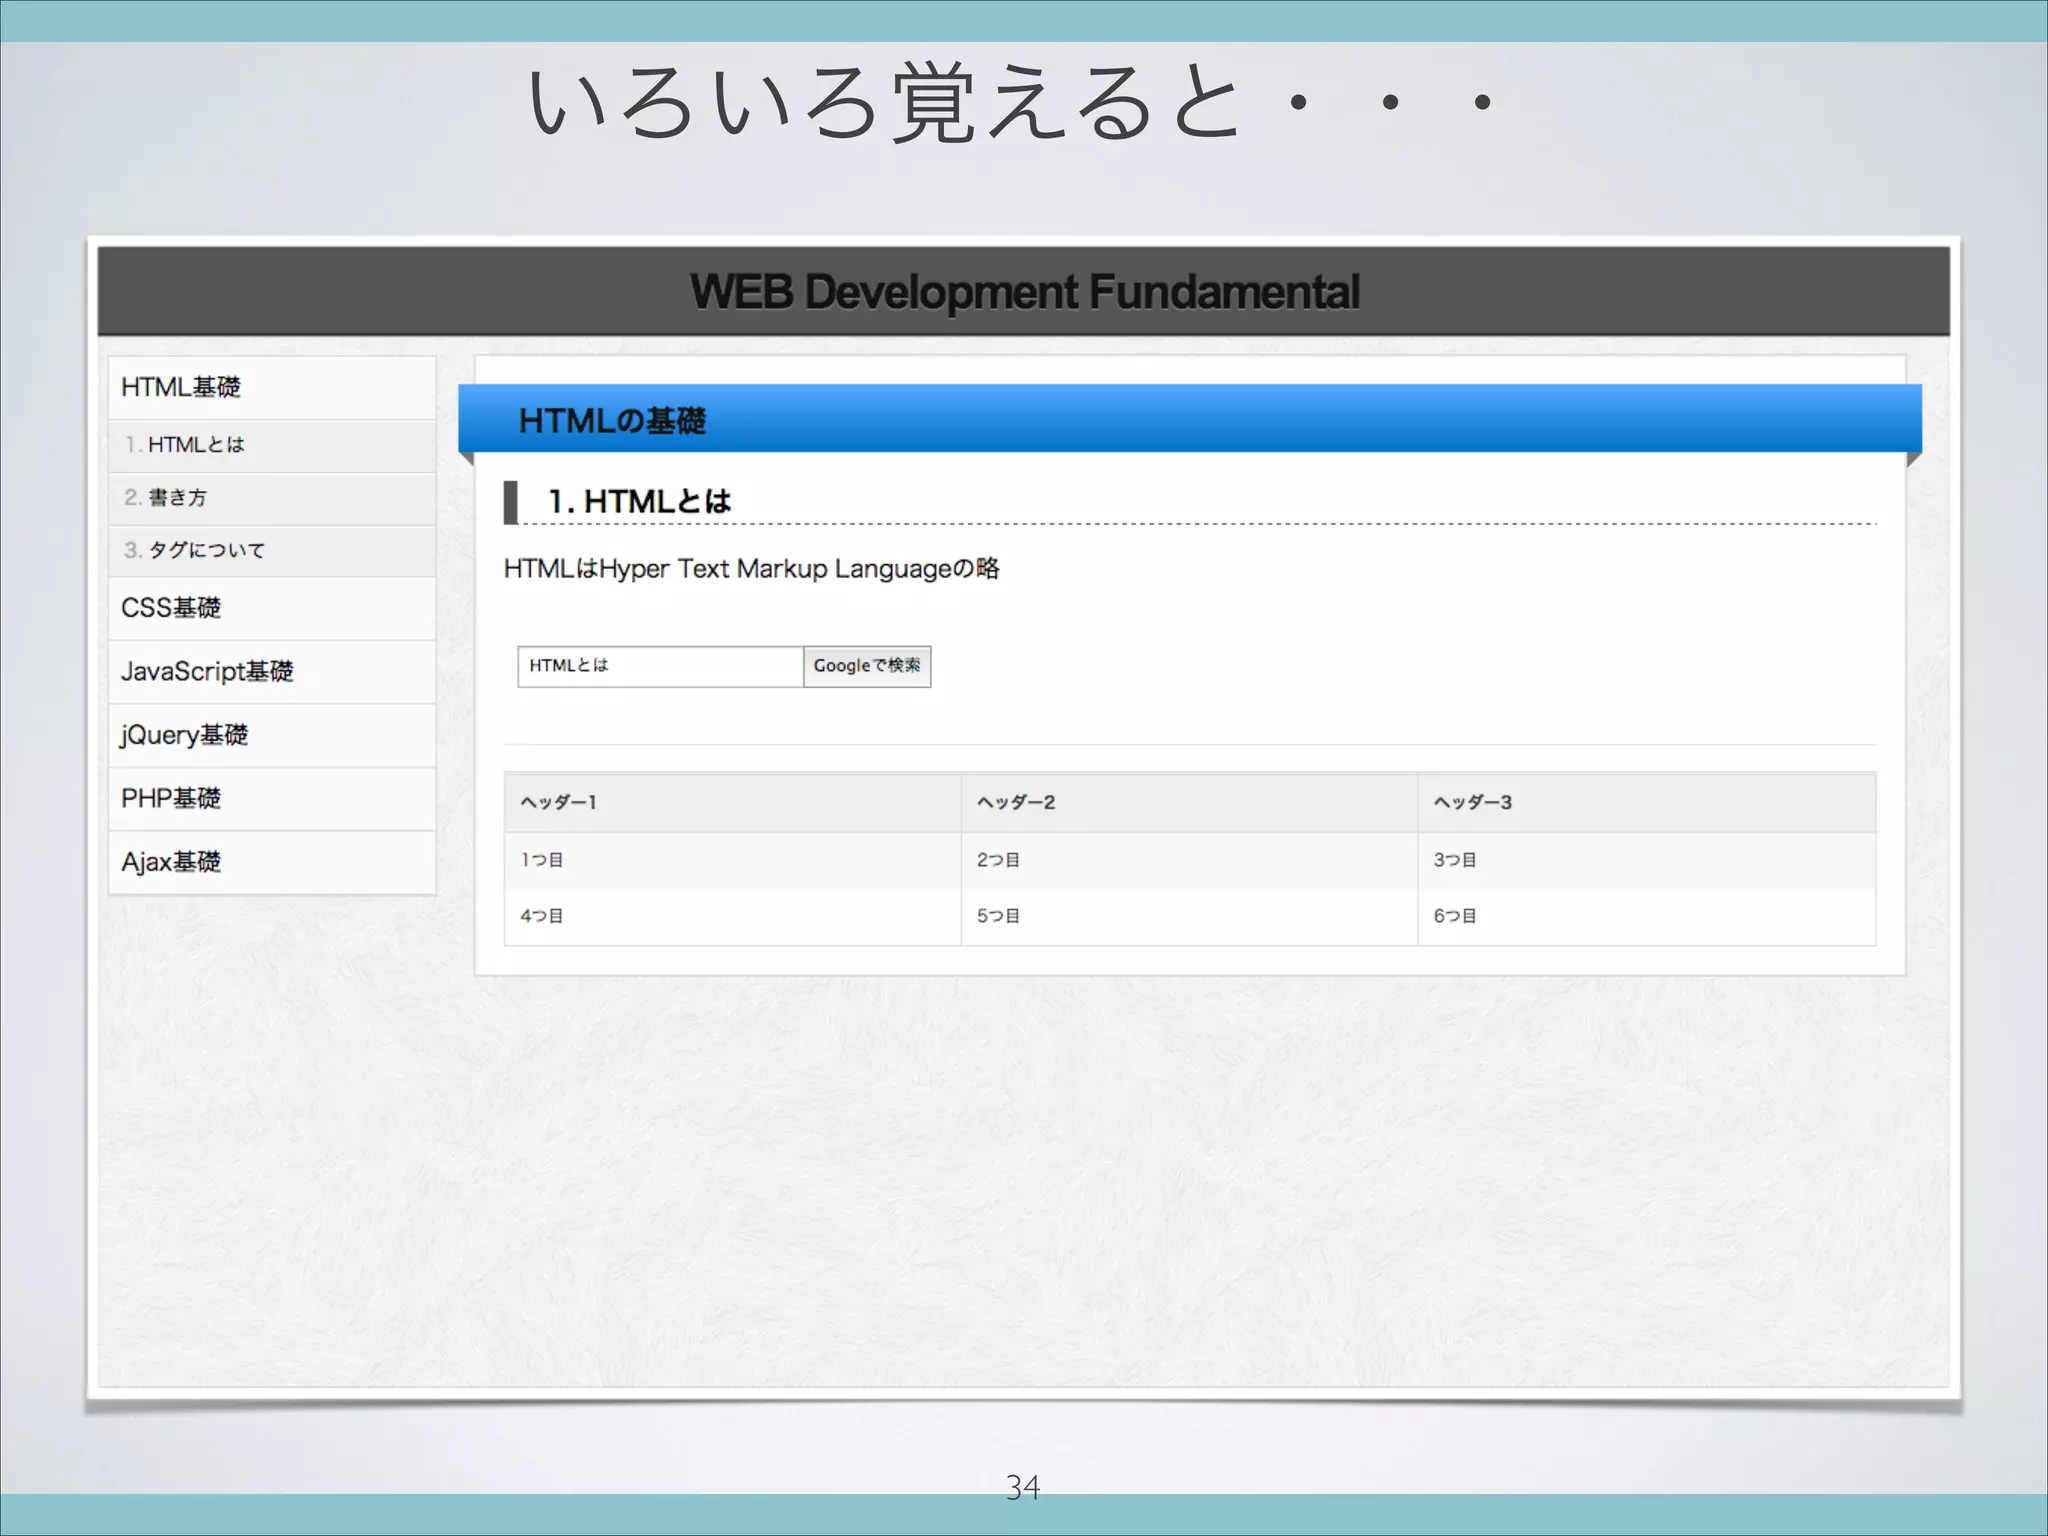The width and height of the screenshot is (2048, 1536).
Task: Click the '1. HTMLとは' section heading
Action: pyautogui.click(x=640, y=501)
